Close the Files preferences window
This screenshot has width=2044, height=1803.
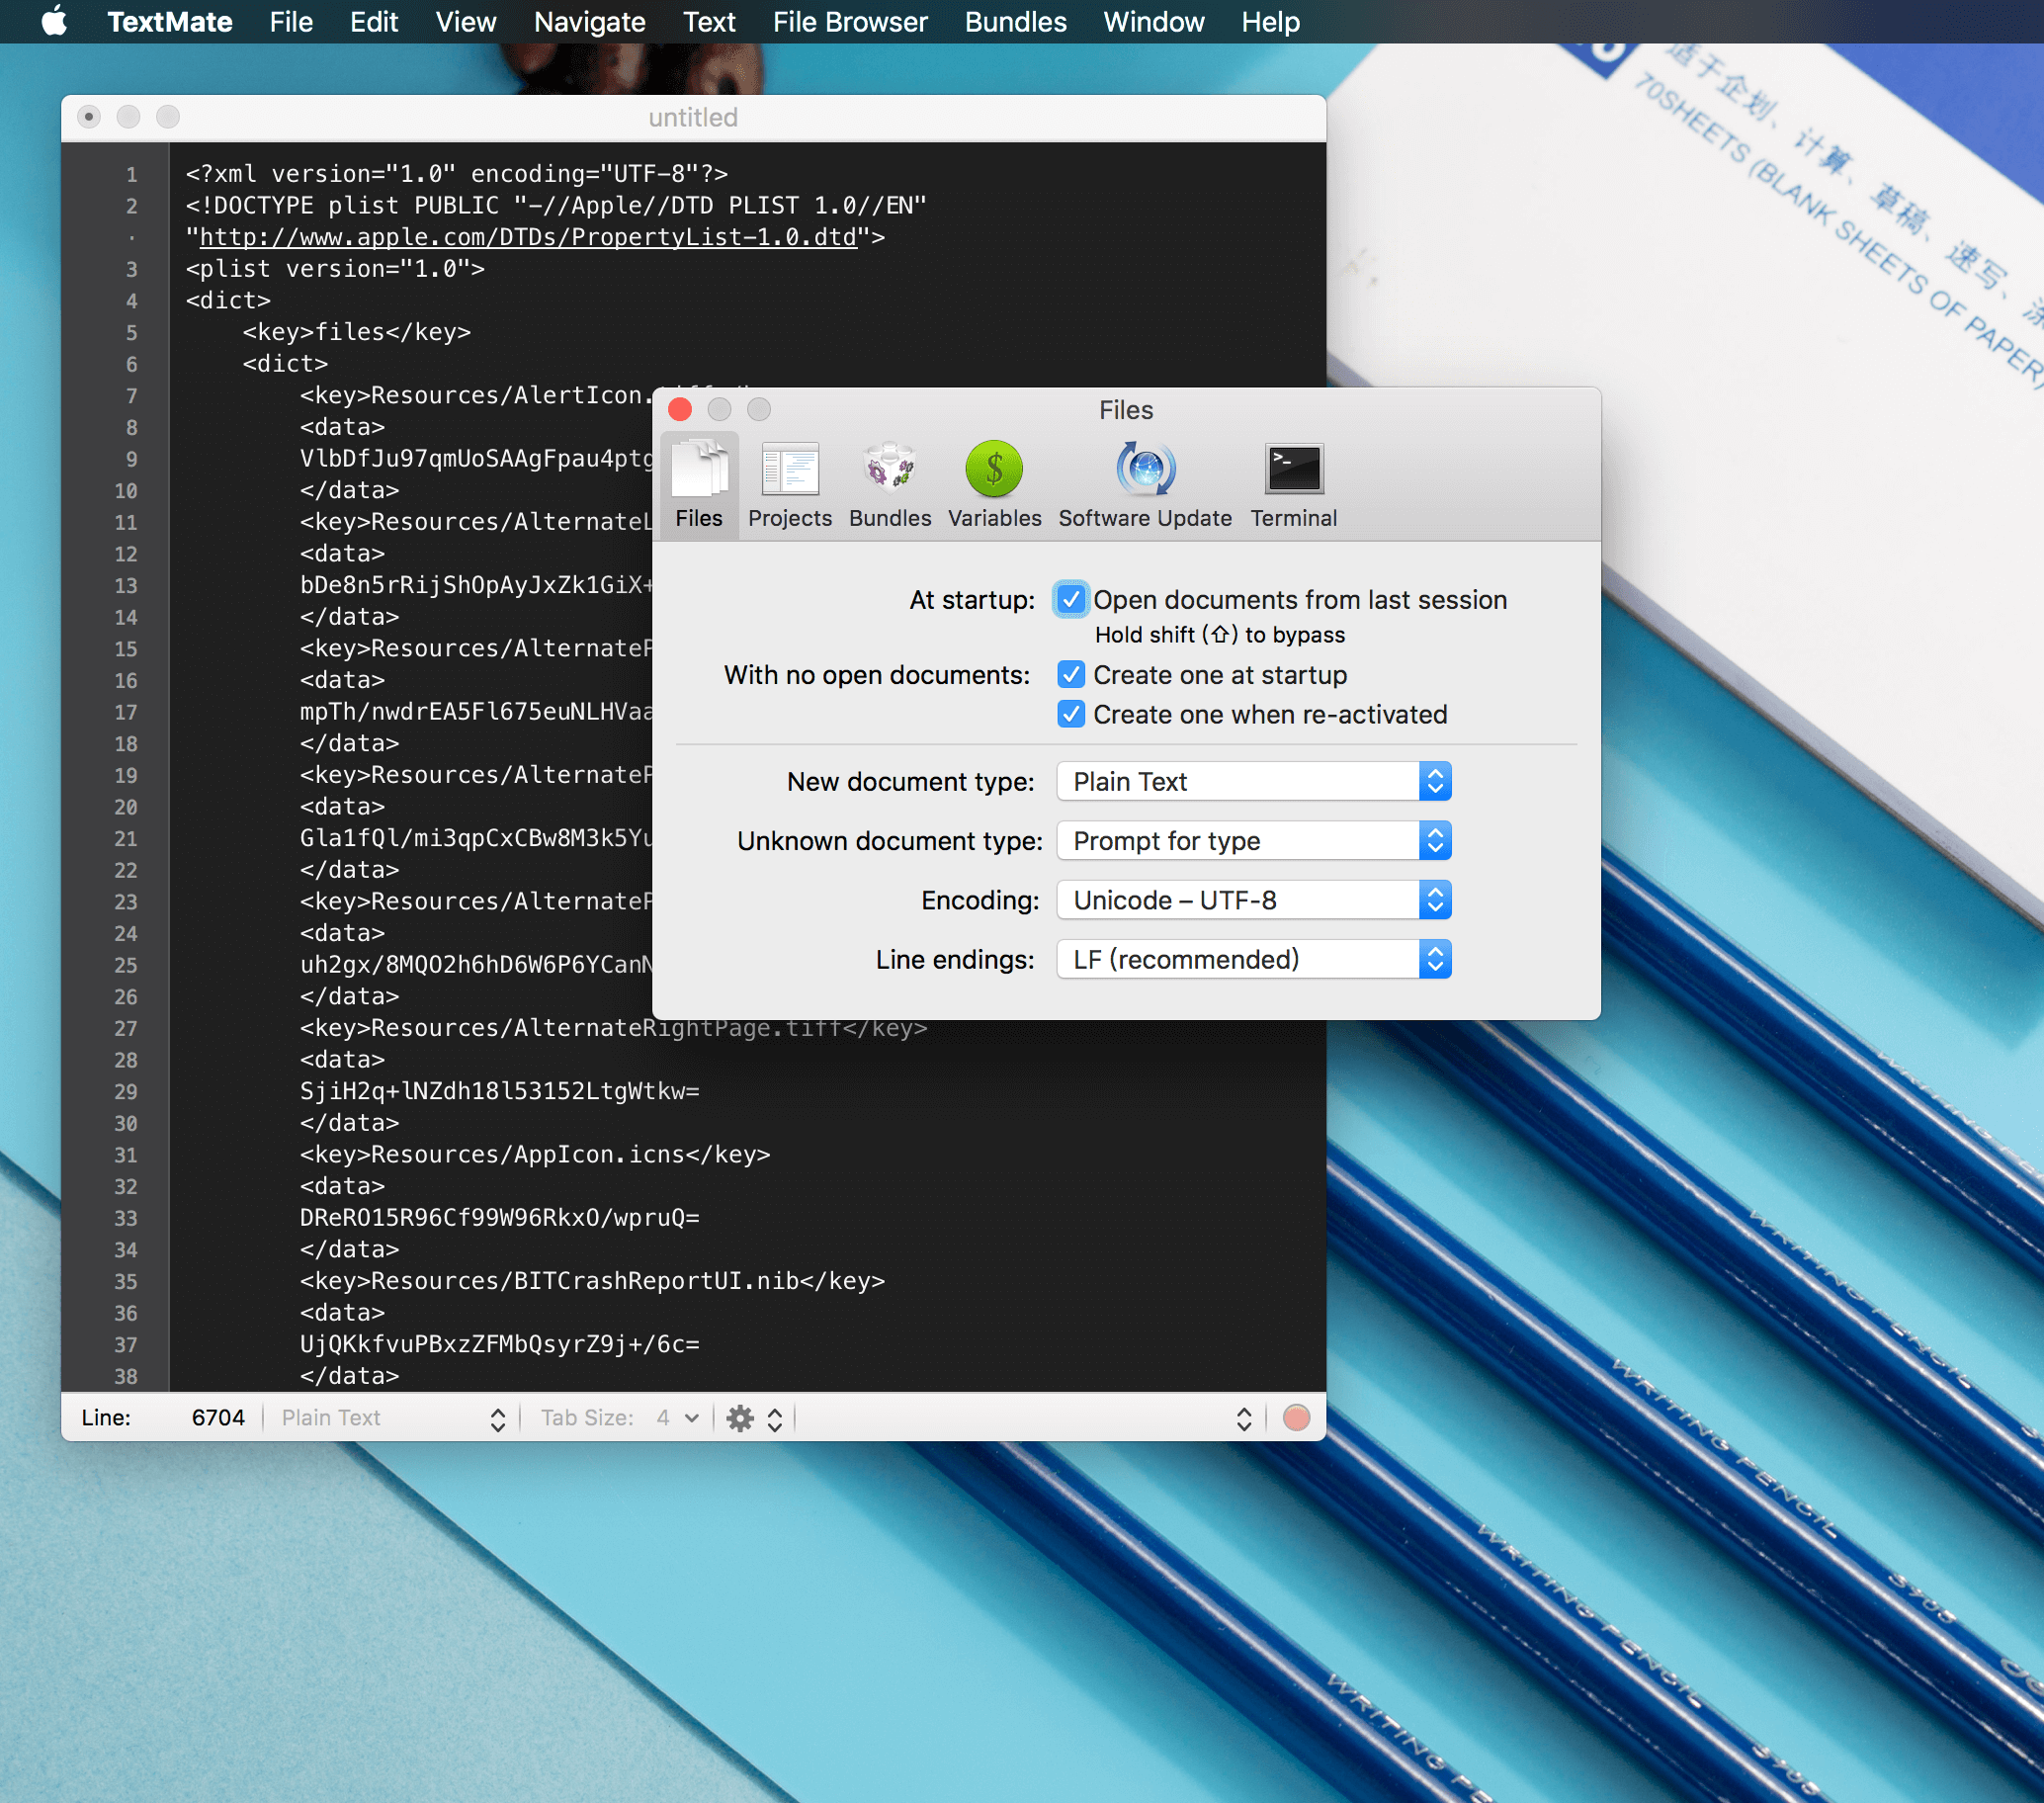680,409
